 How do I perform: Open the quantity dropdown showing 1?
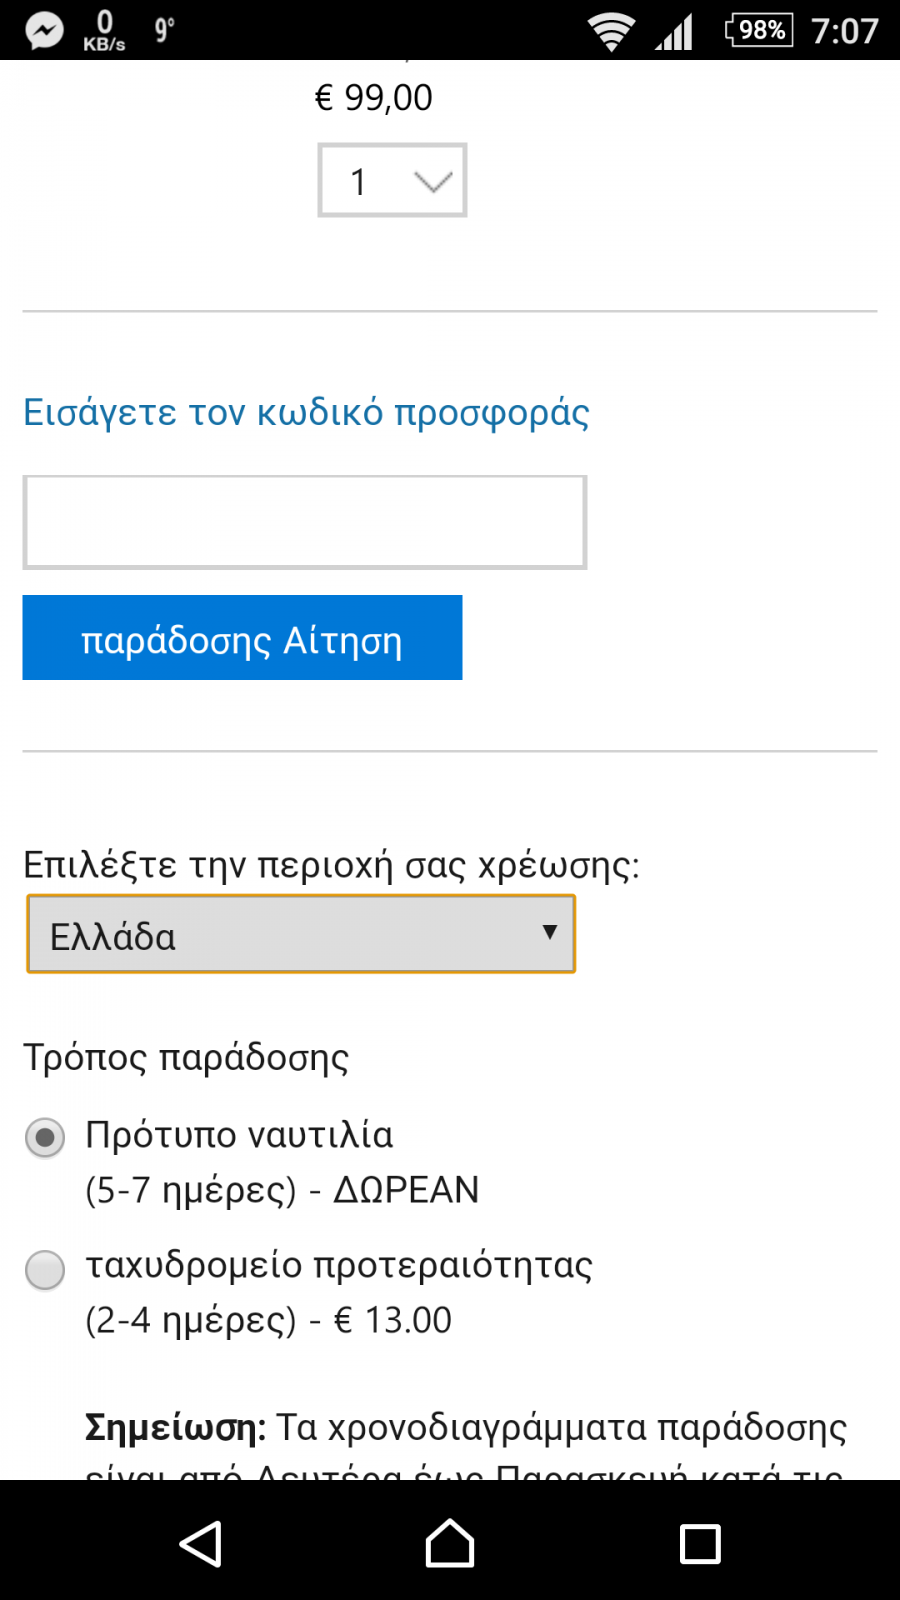point(392,180)
